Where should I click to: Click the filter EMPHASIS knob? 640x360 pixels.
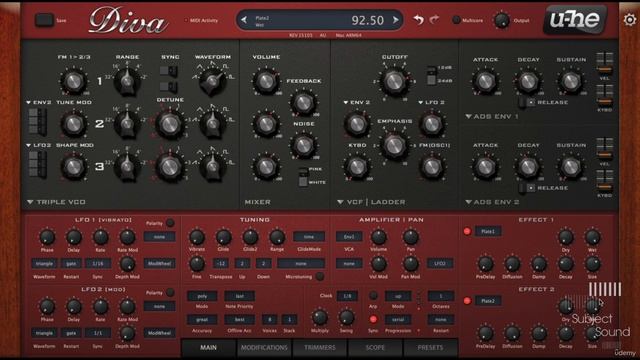pyautogui.click(x=394, y=145)
